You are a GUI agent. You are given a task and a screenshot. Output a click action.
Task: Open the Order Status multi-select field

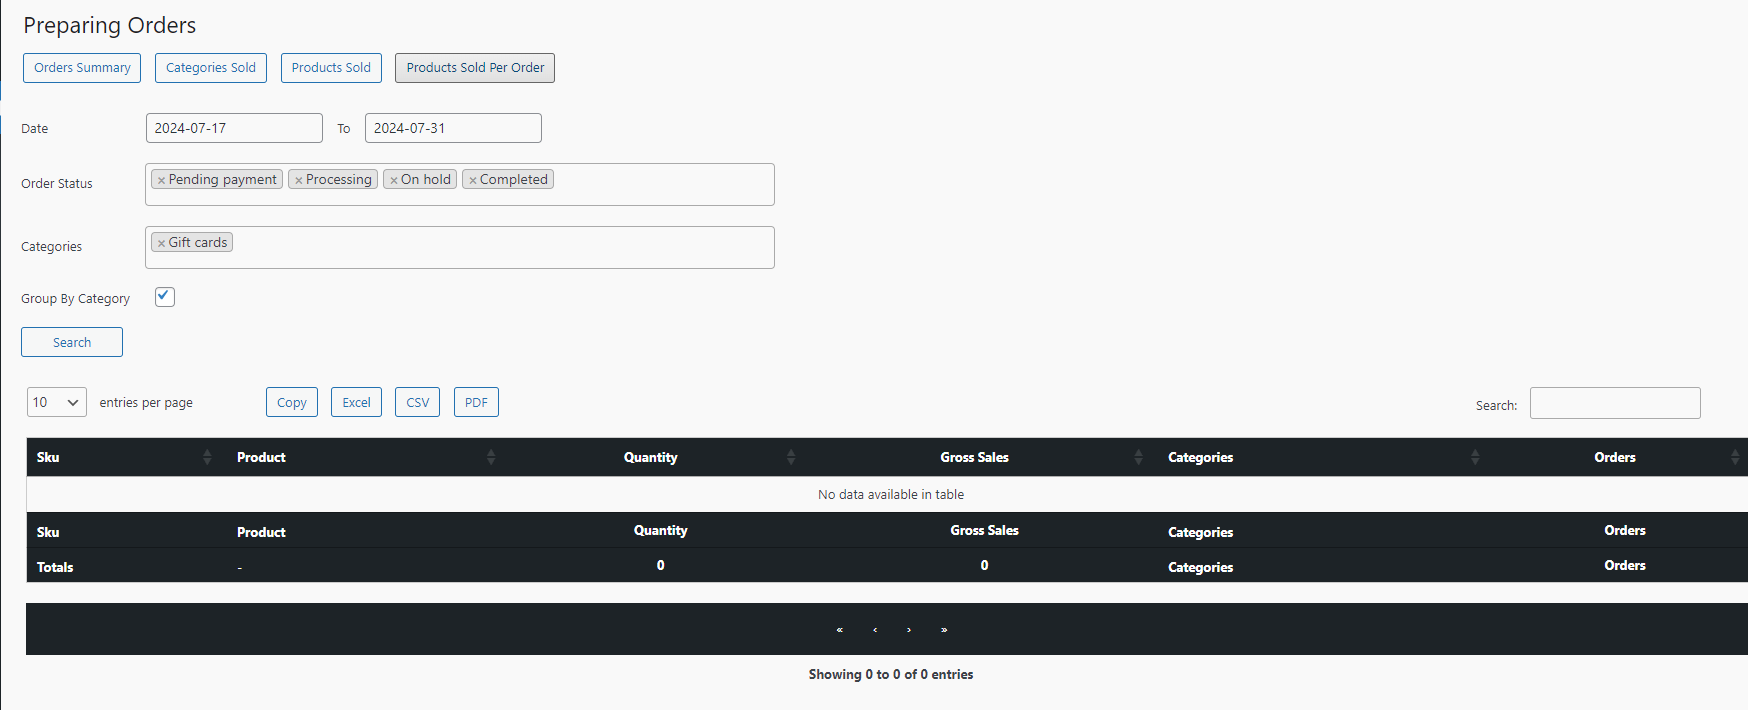[x=460, y=185]
